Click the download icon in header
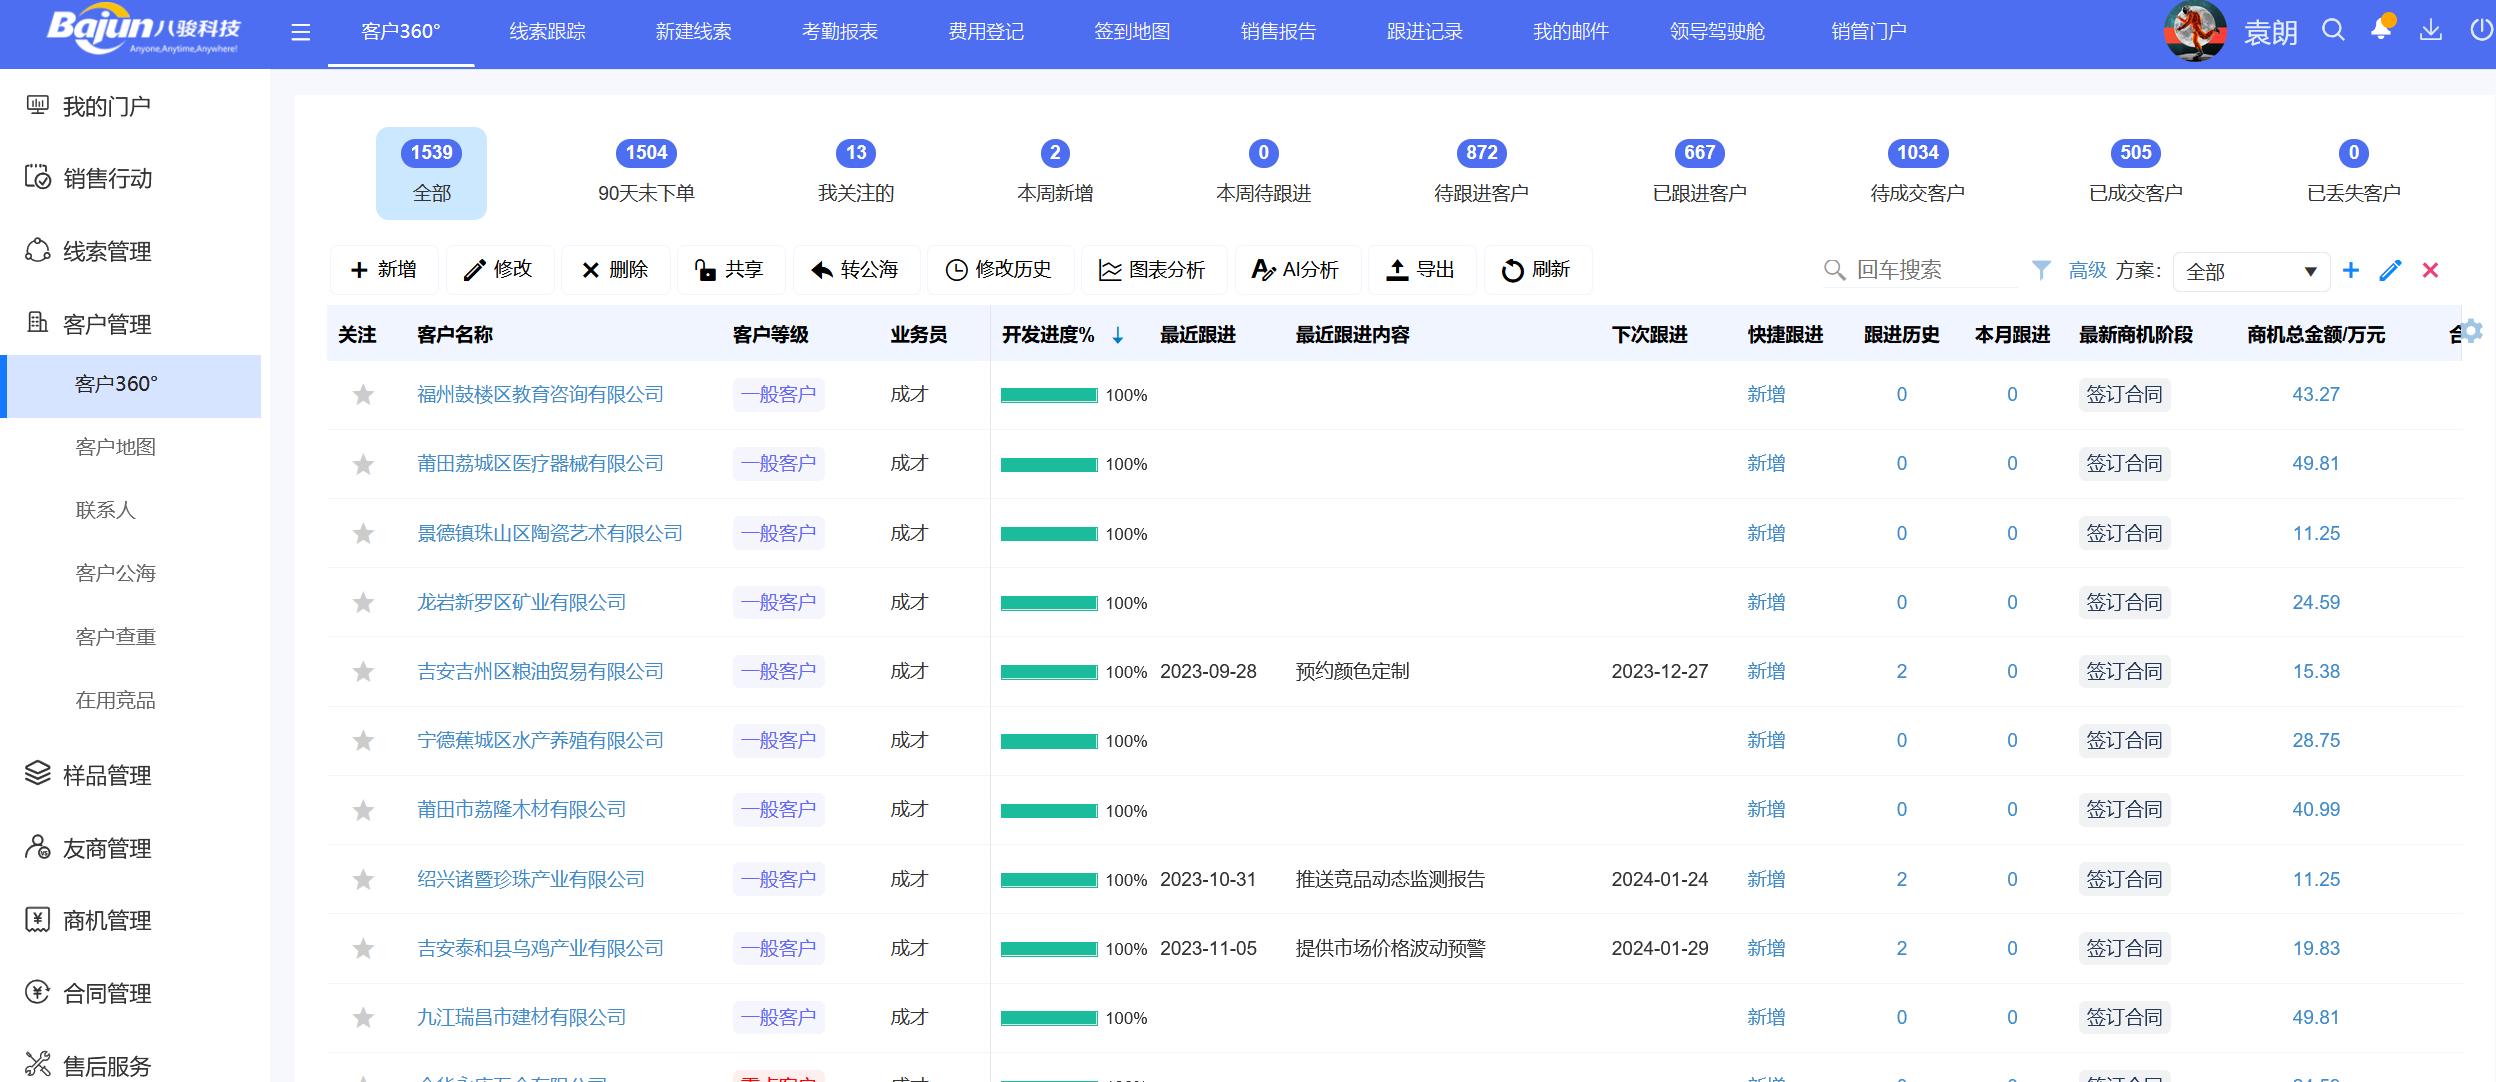Image resolution: width=2496 pixels, height=1082 pixels. [x=2430, y=30]
